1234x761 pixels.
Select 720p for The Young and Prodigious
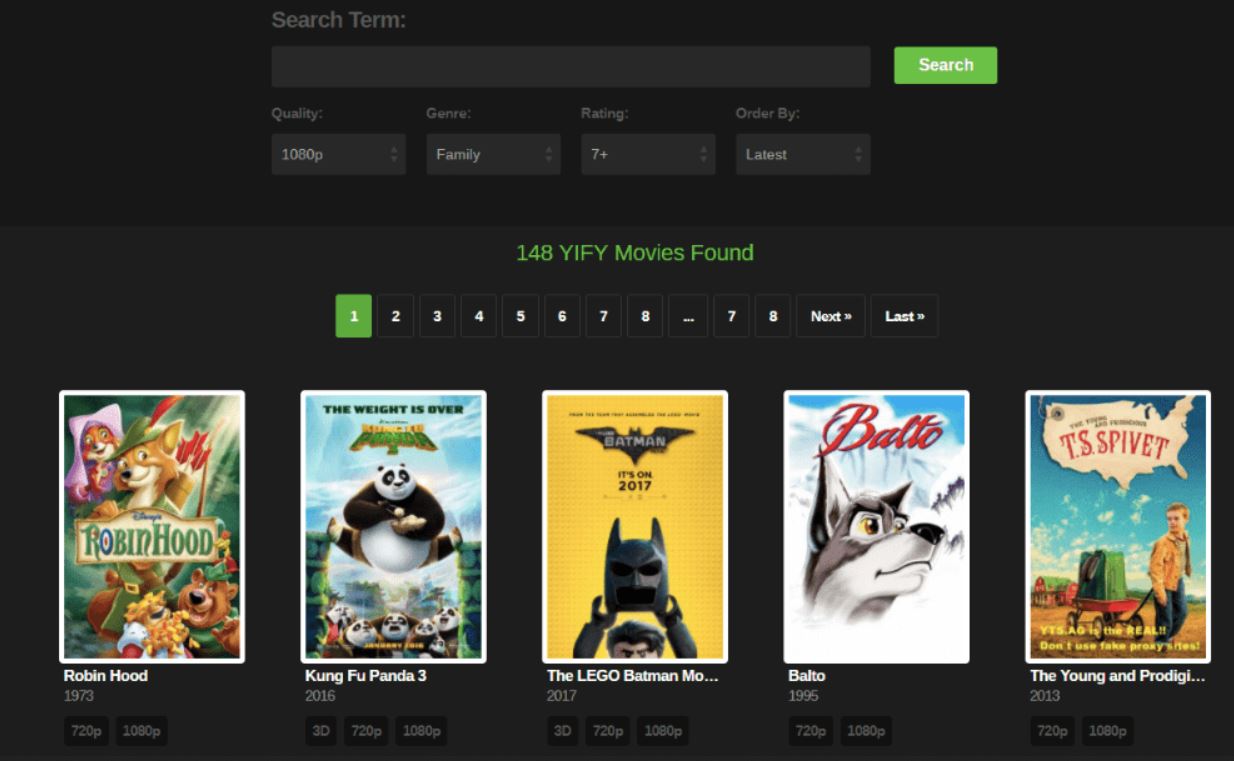(1052, 731)
